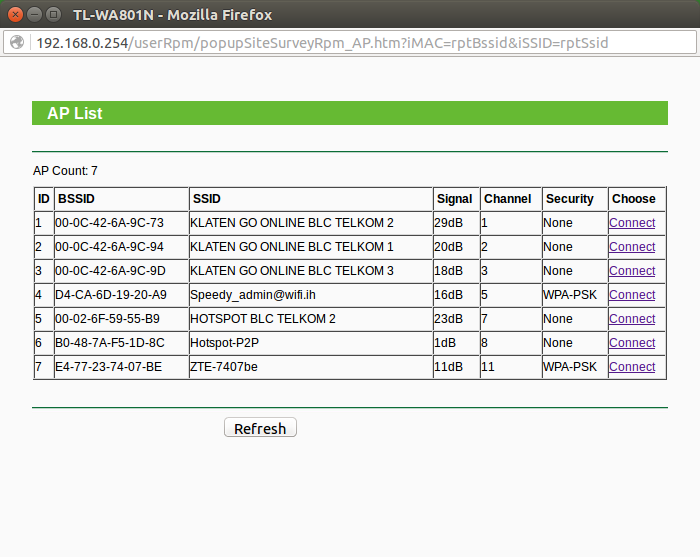Click WPA-PSK security for Speedy_admin@wifi.ih

[570, 295]
